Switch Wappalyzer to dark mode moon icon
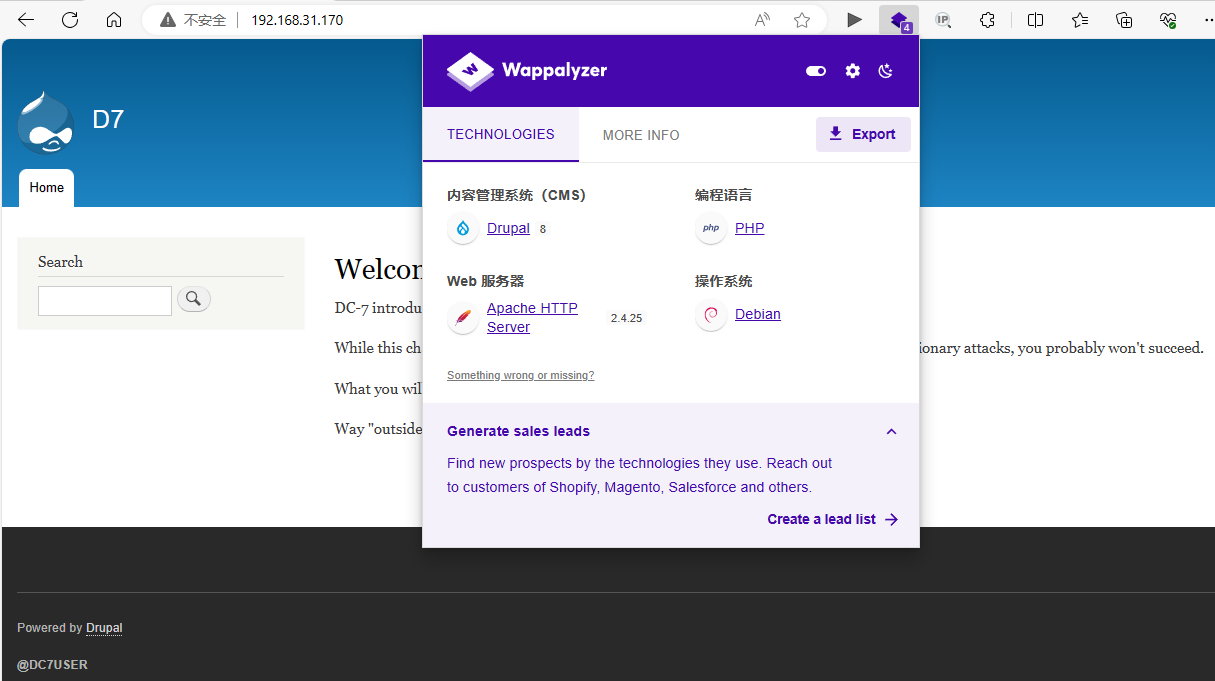The width and height of the screenshot is (1215, 681). [x=886, y=71]
